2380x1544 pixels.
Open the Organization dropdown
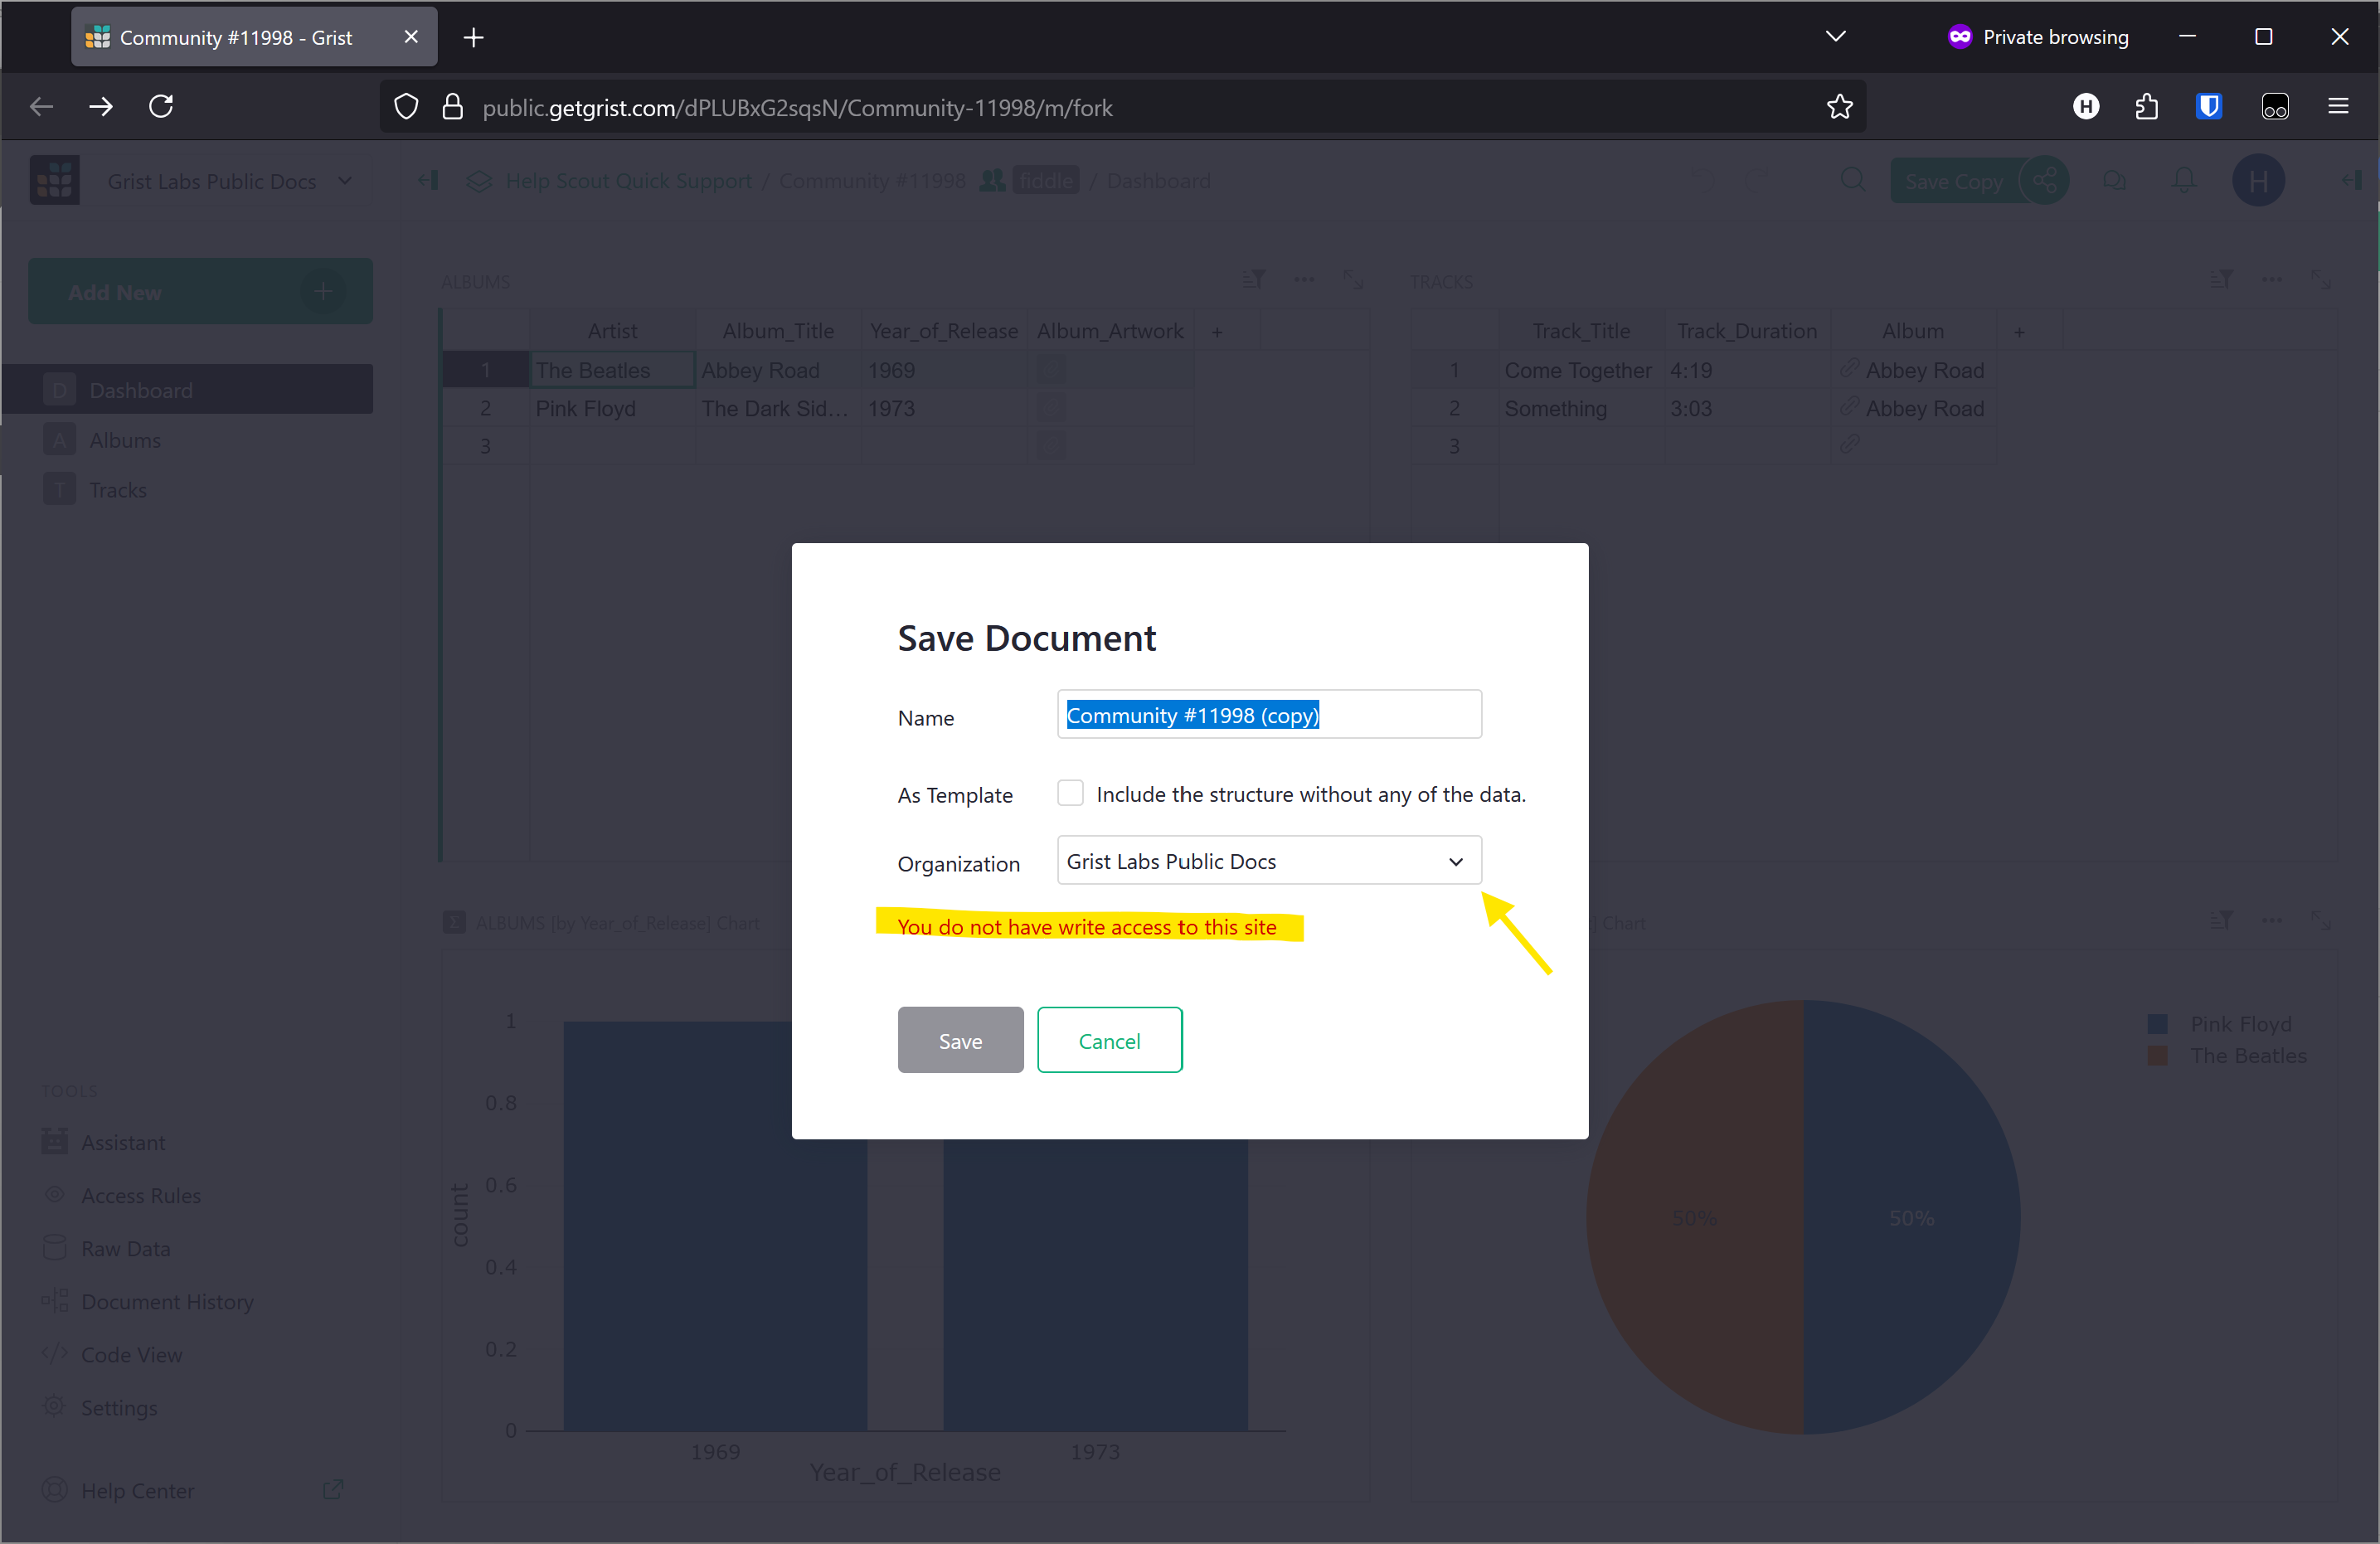click(1268, 861)
